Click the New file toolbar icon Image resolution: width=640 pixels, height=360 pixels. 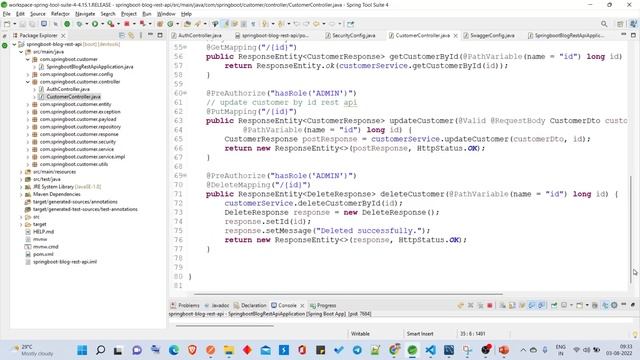(x=7, y=24)
